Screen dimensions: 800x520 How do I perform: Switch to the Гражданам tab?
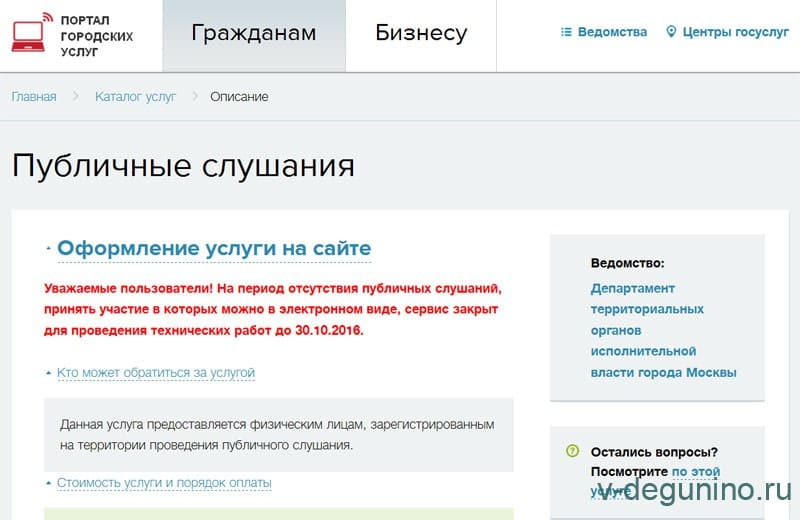pyautogui.click(x=253, y=34)
